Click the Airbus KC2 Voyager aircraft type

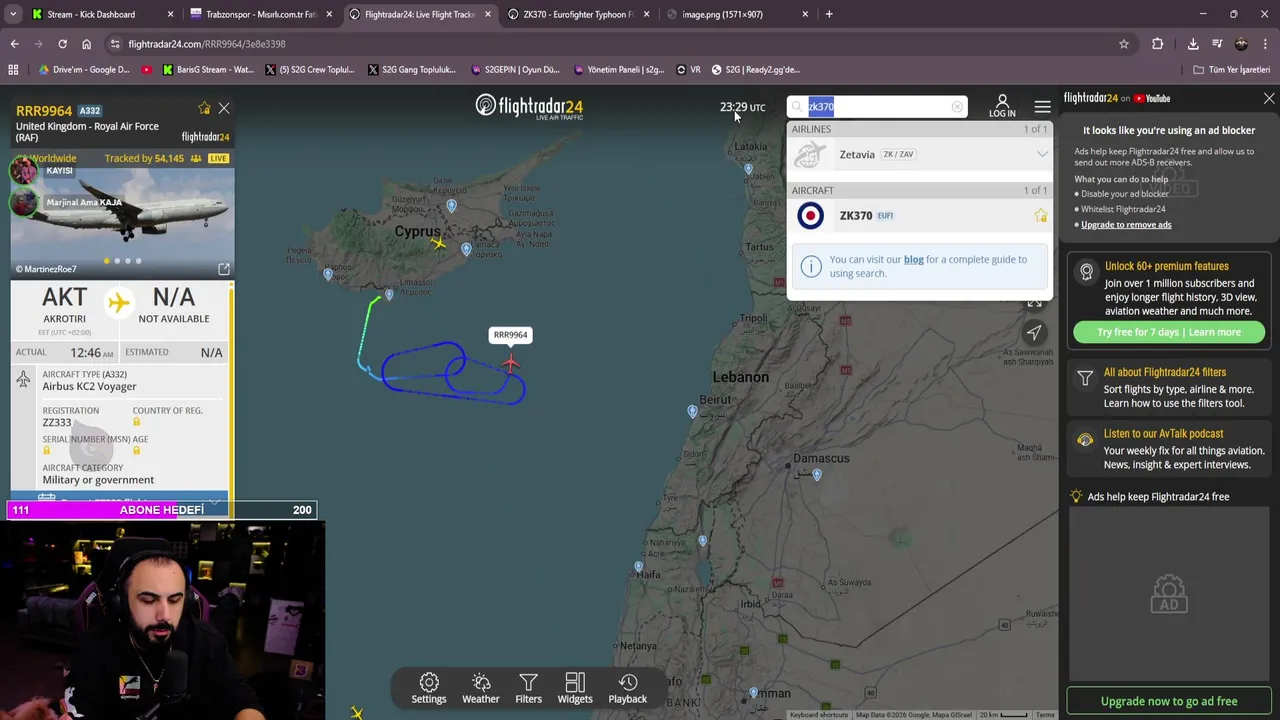click(x=89, y=387)
